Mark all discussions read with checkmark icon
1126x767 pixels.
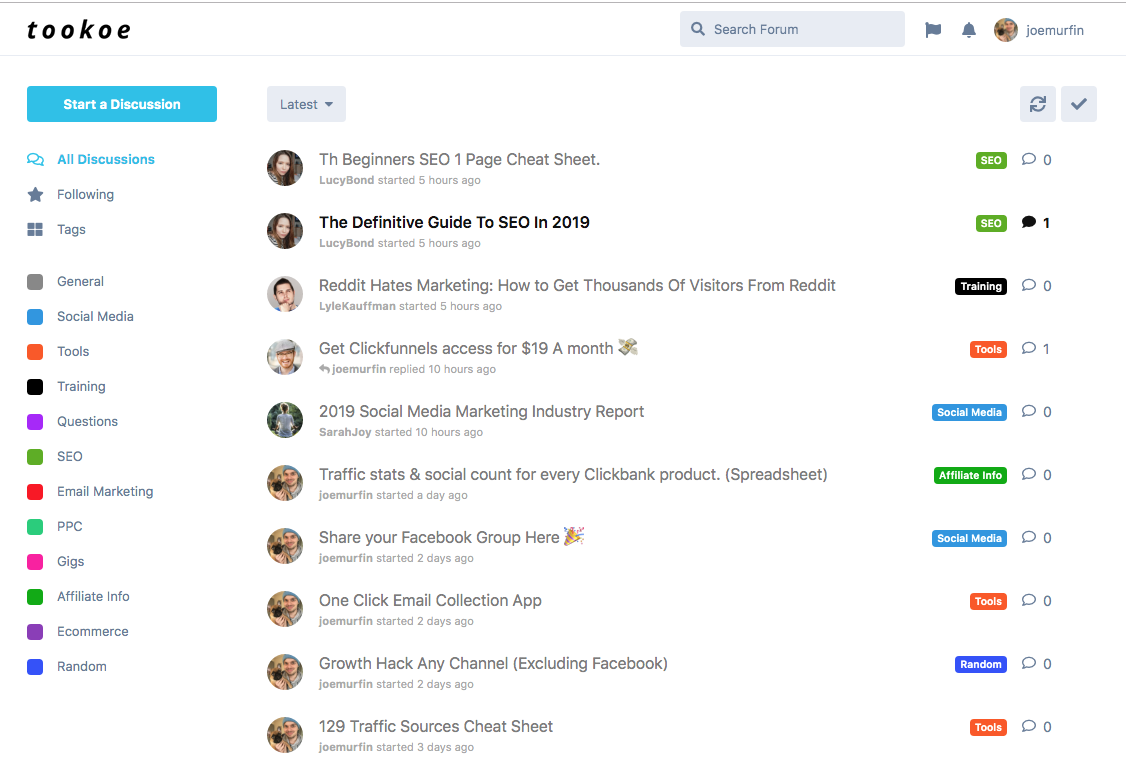click(1078, 103)
